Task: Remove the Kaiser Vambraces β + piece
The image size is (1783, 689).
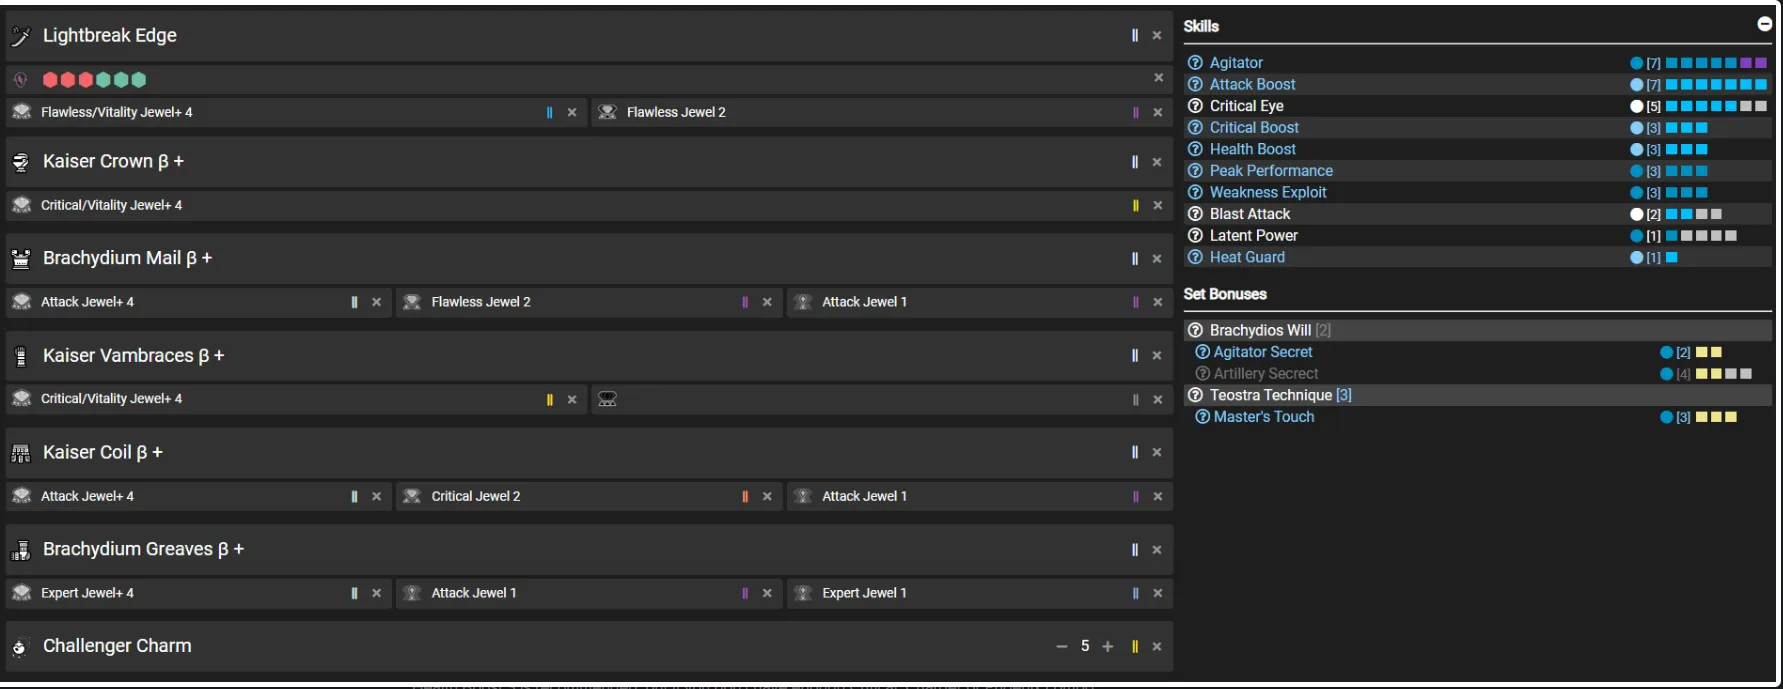Action: [1157, 356]
